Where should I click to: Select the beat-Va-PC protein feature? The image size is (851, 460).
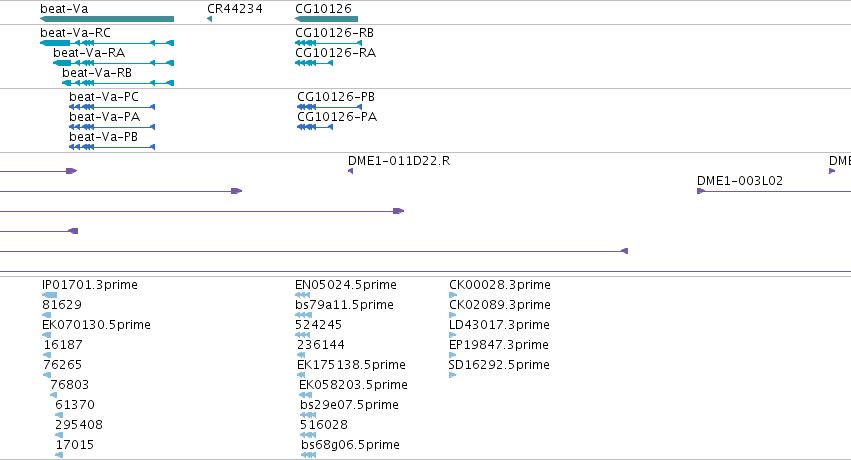[x=104, y=97]
